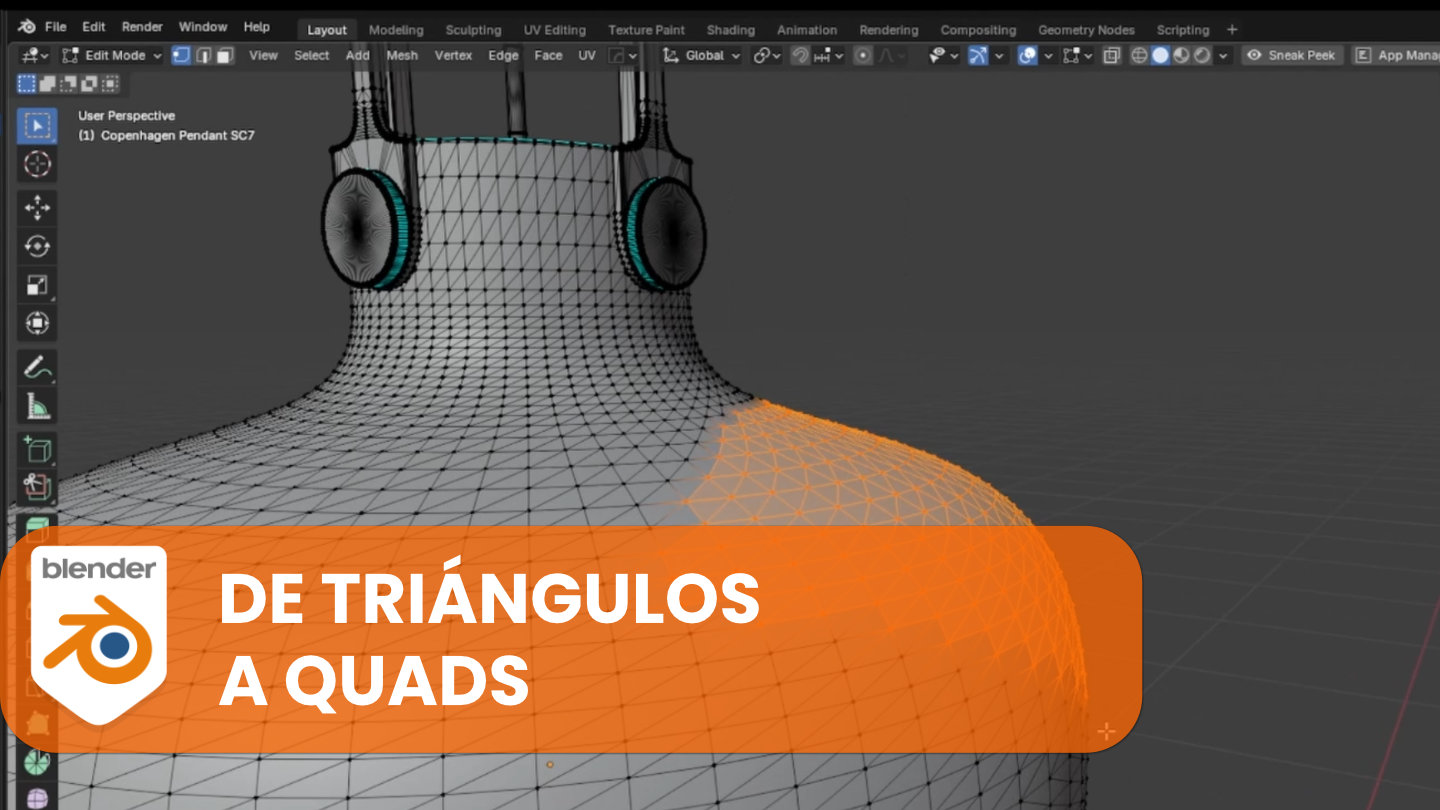This screenshot has width=1440, height=810.
Task: Switch to the UV Editing workspace tab
Action: pyautogui.click(x=555, y=30)
